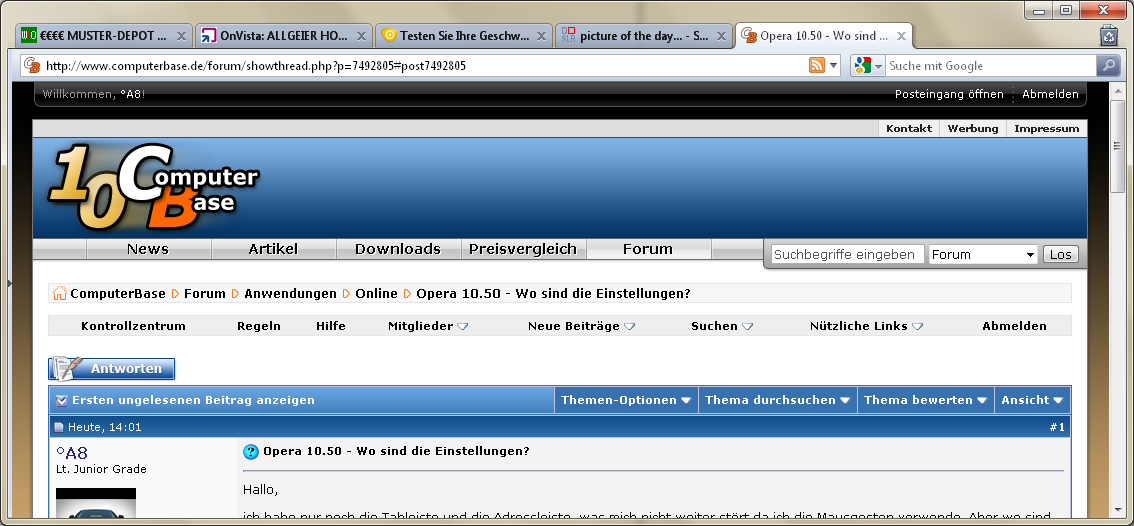Click the Google search magnifier button
The height and width of the screenshot is (526, 1134).
click(1108, 66)
